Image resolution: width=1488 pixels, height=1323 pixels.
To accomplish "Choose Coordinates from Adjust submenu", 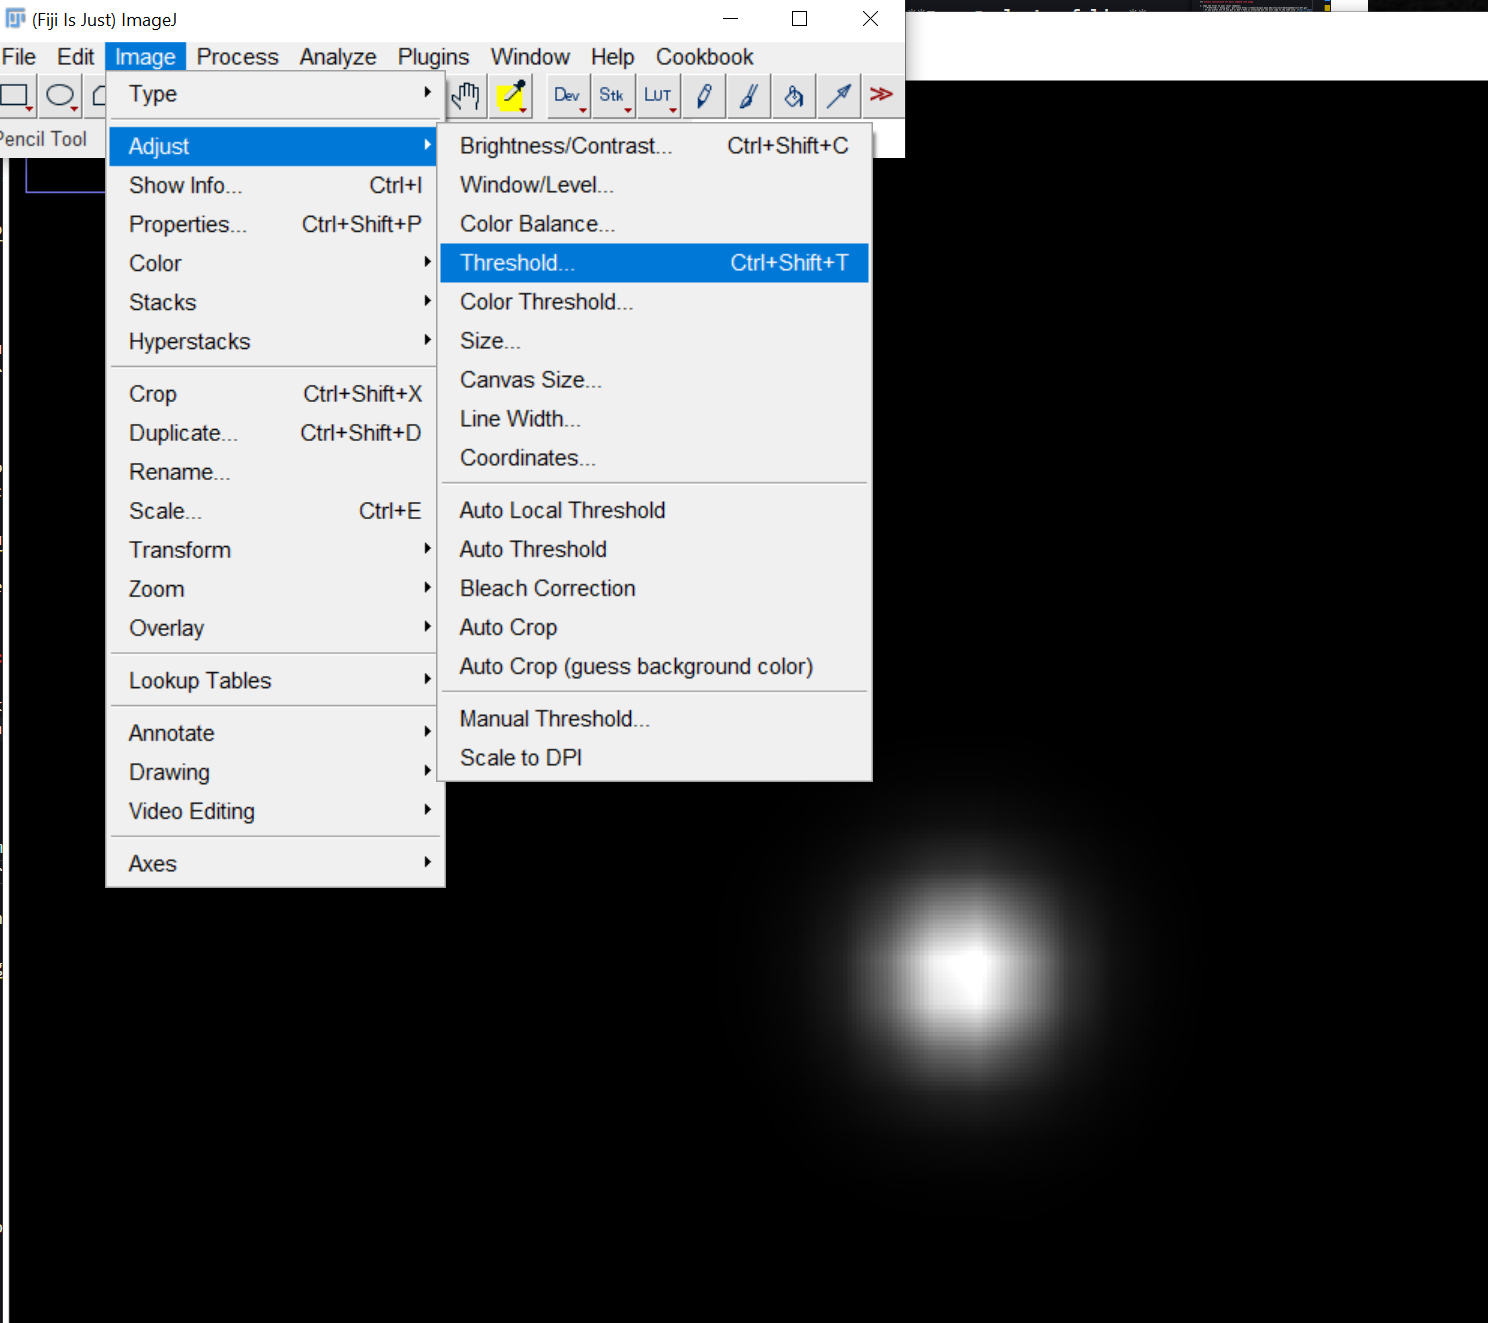I will 654,458.
